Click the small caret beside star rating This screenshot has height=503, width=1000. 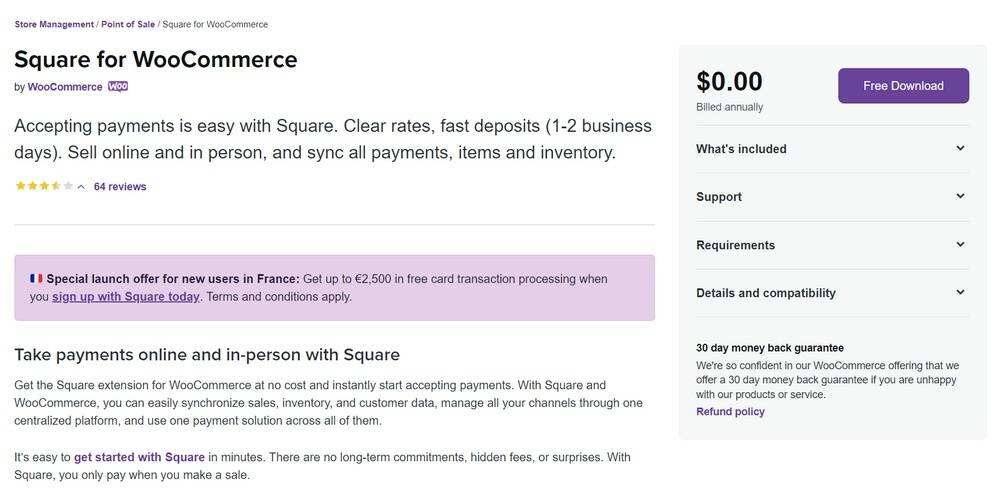tap(82, 187)
